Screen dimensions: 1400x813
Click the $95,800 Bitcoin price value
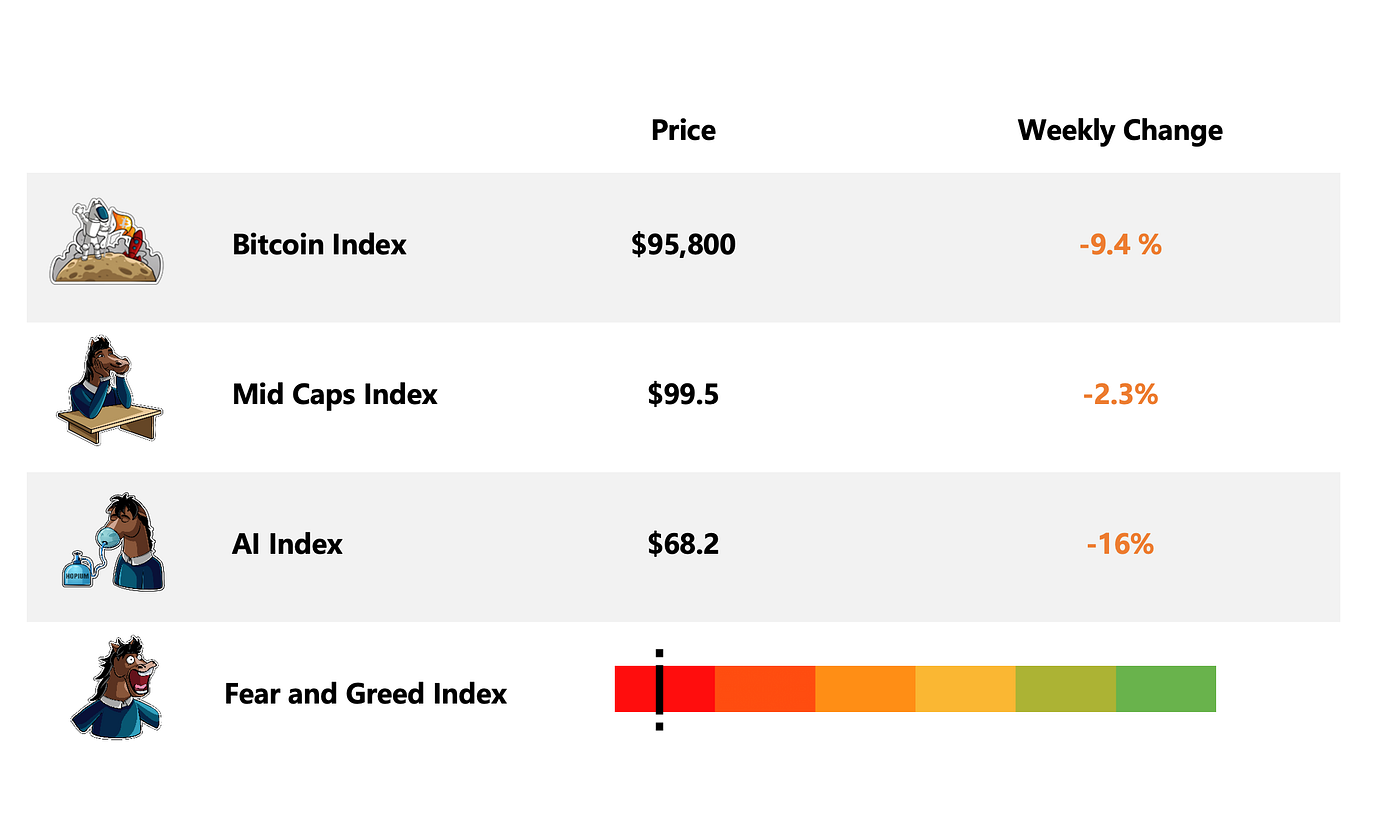(x=683, y=244)
